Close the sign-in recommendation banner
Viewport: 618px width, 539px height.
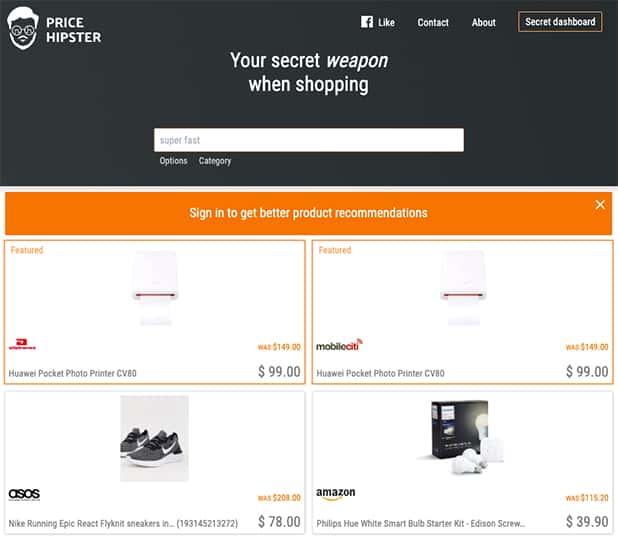point(600,204)
